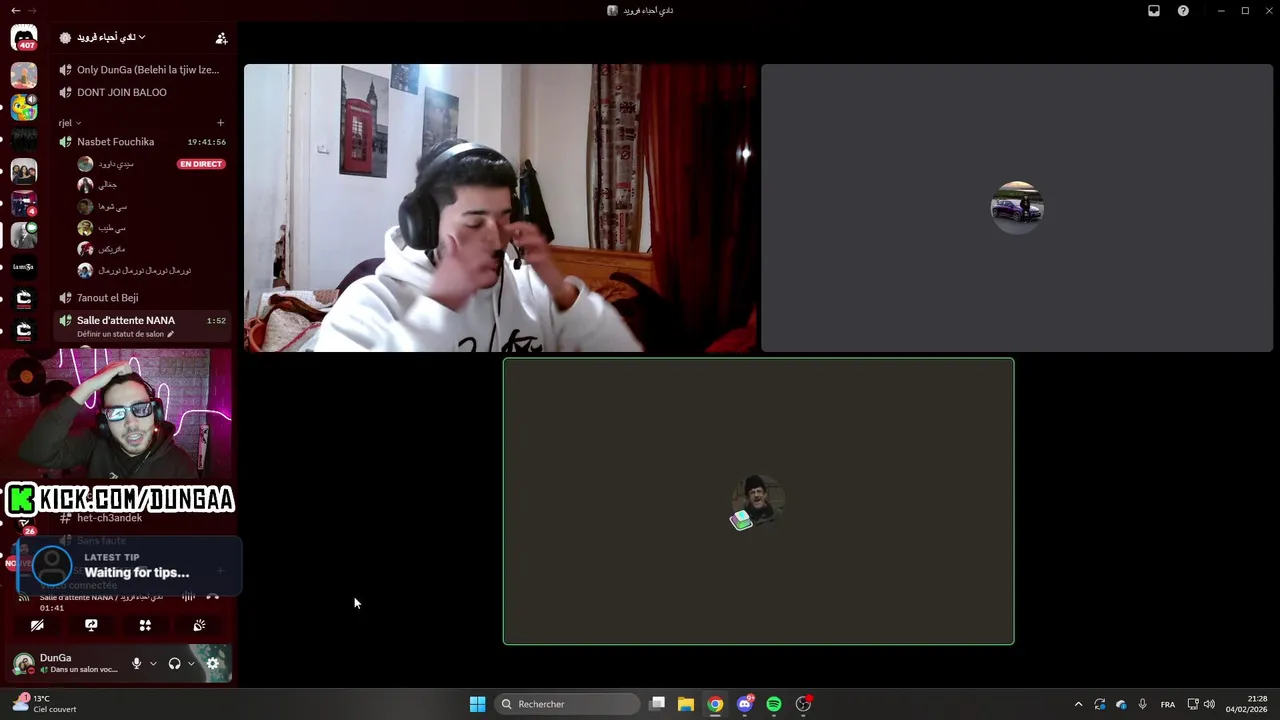Open the lamiGa server icon
1280x720 pixels.
(x=24, y=267)
